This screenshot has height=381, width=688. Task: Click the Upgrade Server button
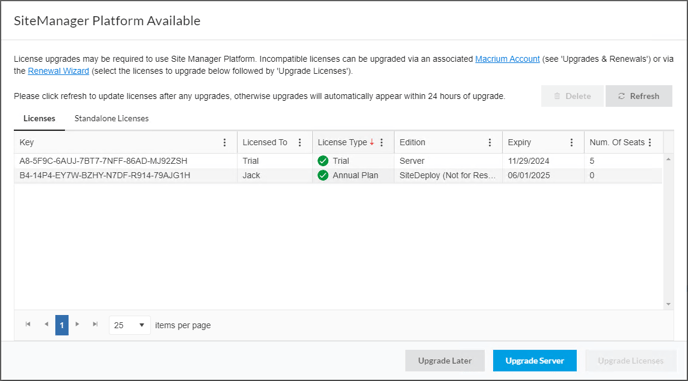[534, 361]
